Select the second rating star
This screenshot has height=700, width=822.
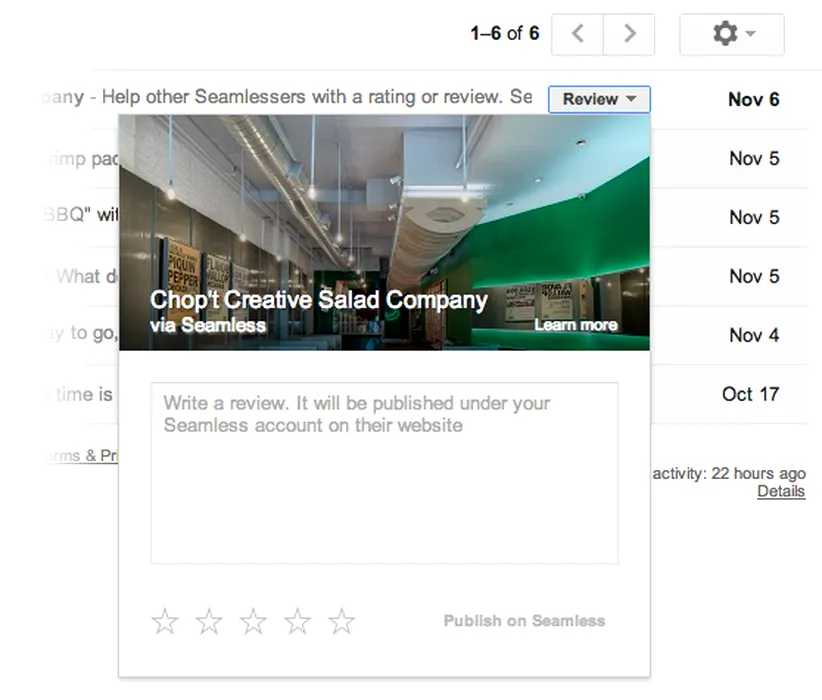209,622
